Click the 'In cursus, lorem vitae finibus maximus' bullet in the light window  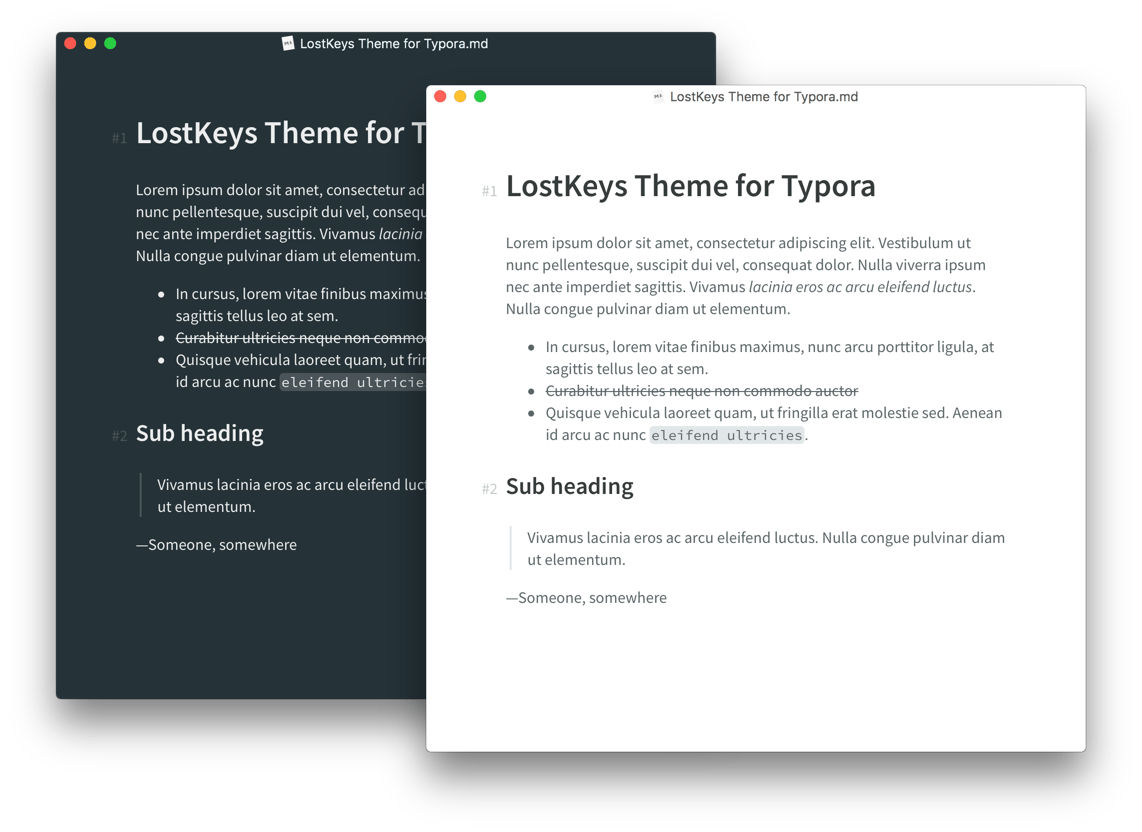[x=770, y=358]
